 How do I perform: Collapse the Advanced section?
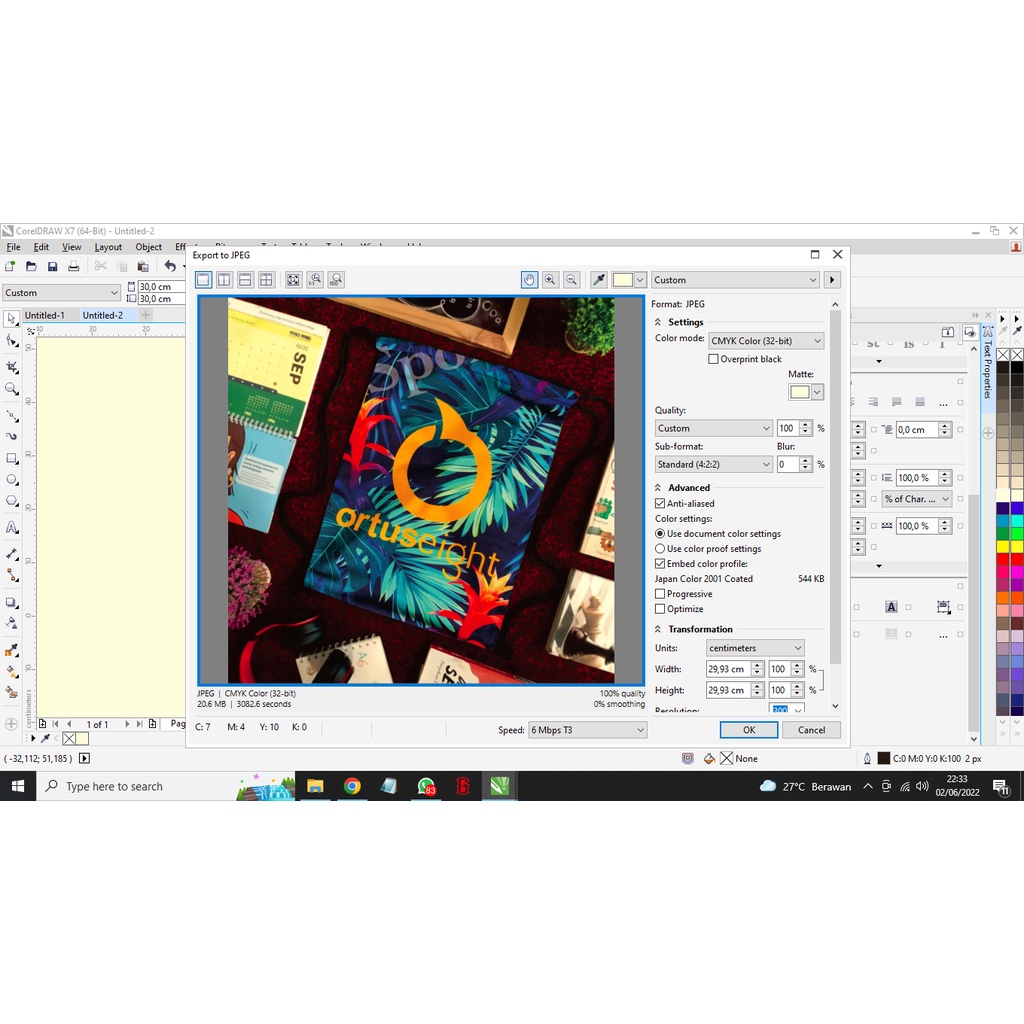[x=658, y=488]
